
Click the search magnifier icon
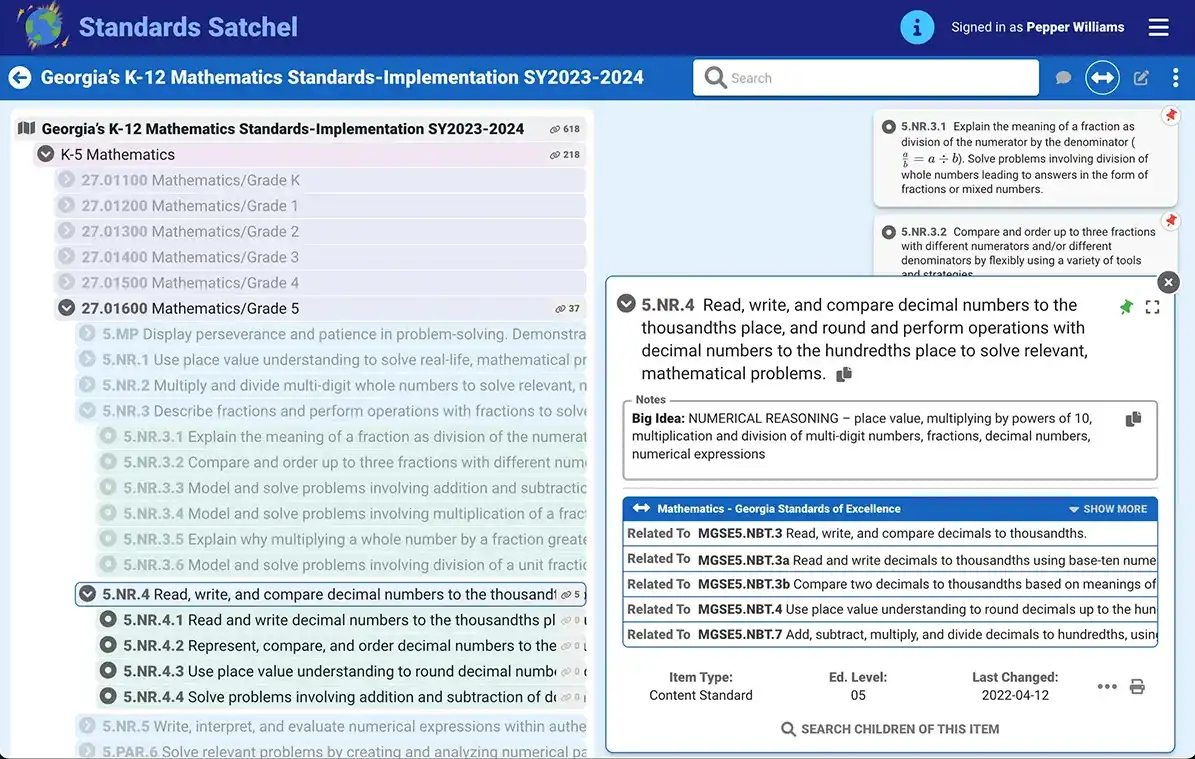[715, 77]
